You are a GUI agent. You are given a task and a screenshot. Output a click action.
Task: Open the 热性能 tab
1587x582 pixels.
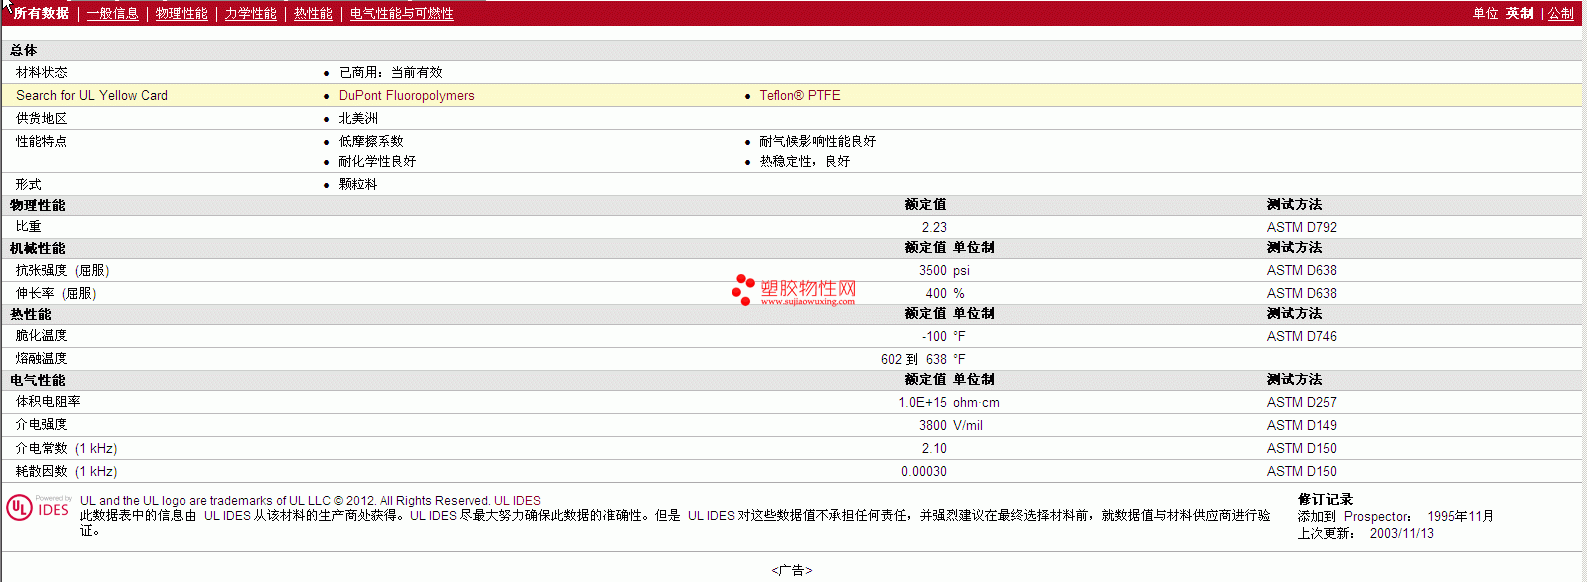click(x=313, y=13)
